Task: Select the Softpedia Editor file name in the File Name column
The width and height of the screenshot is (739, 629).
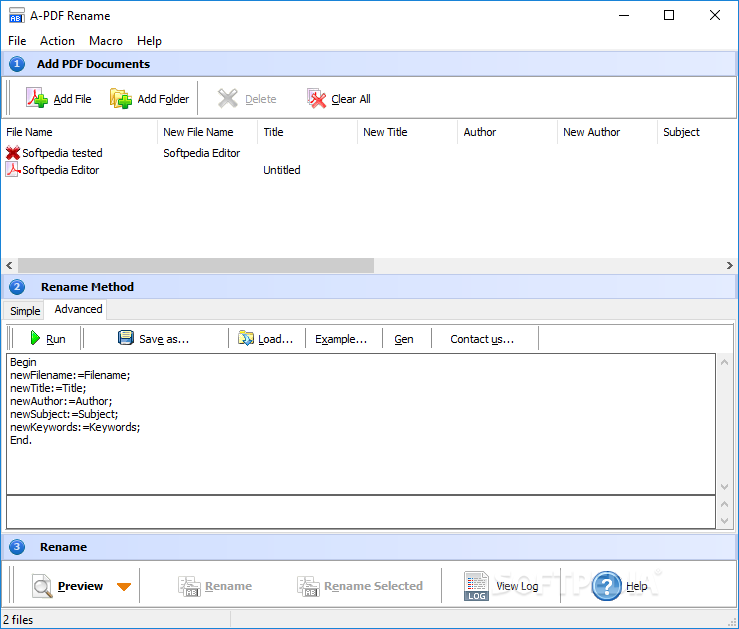Action: pyautogui.click(x=61, y=170)
